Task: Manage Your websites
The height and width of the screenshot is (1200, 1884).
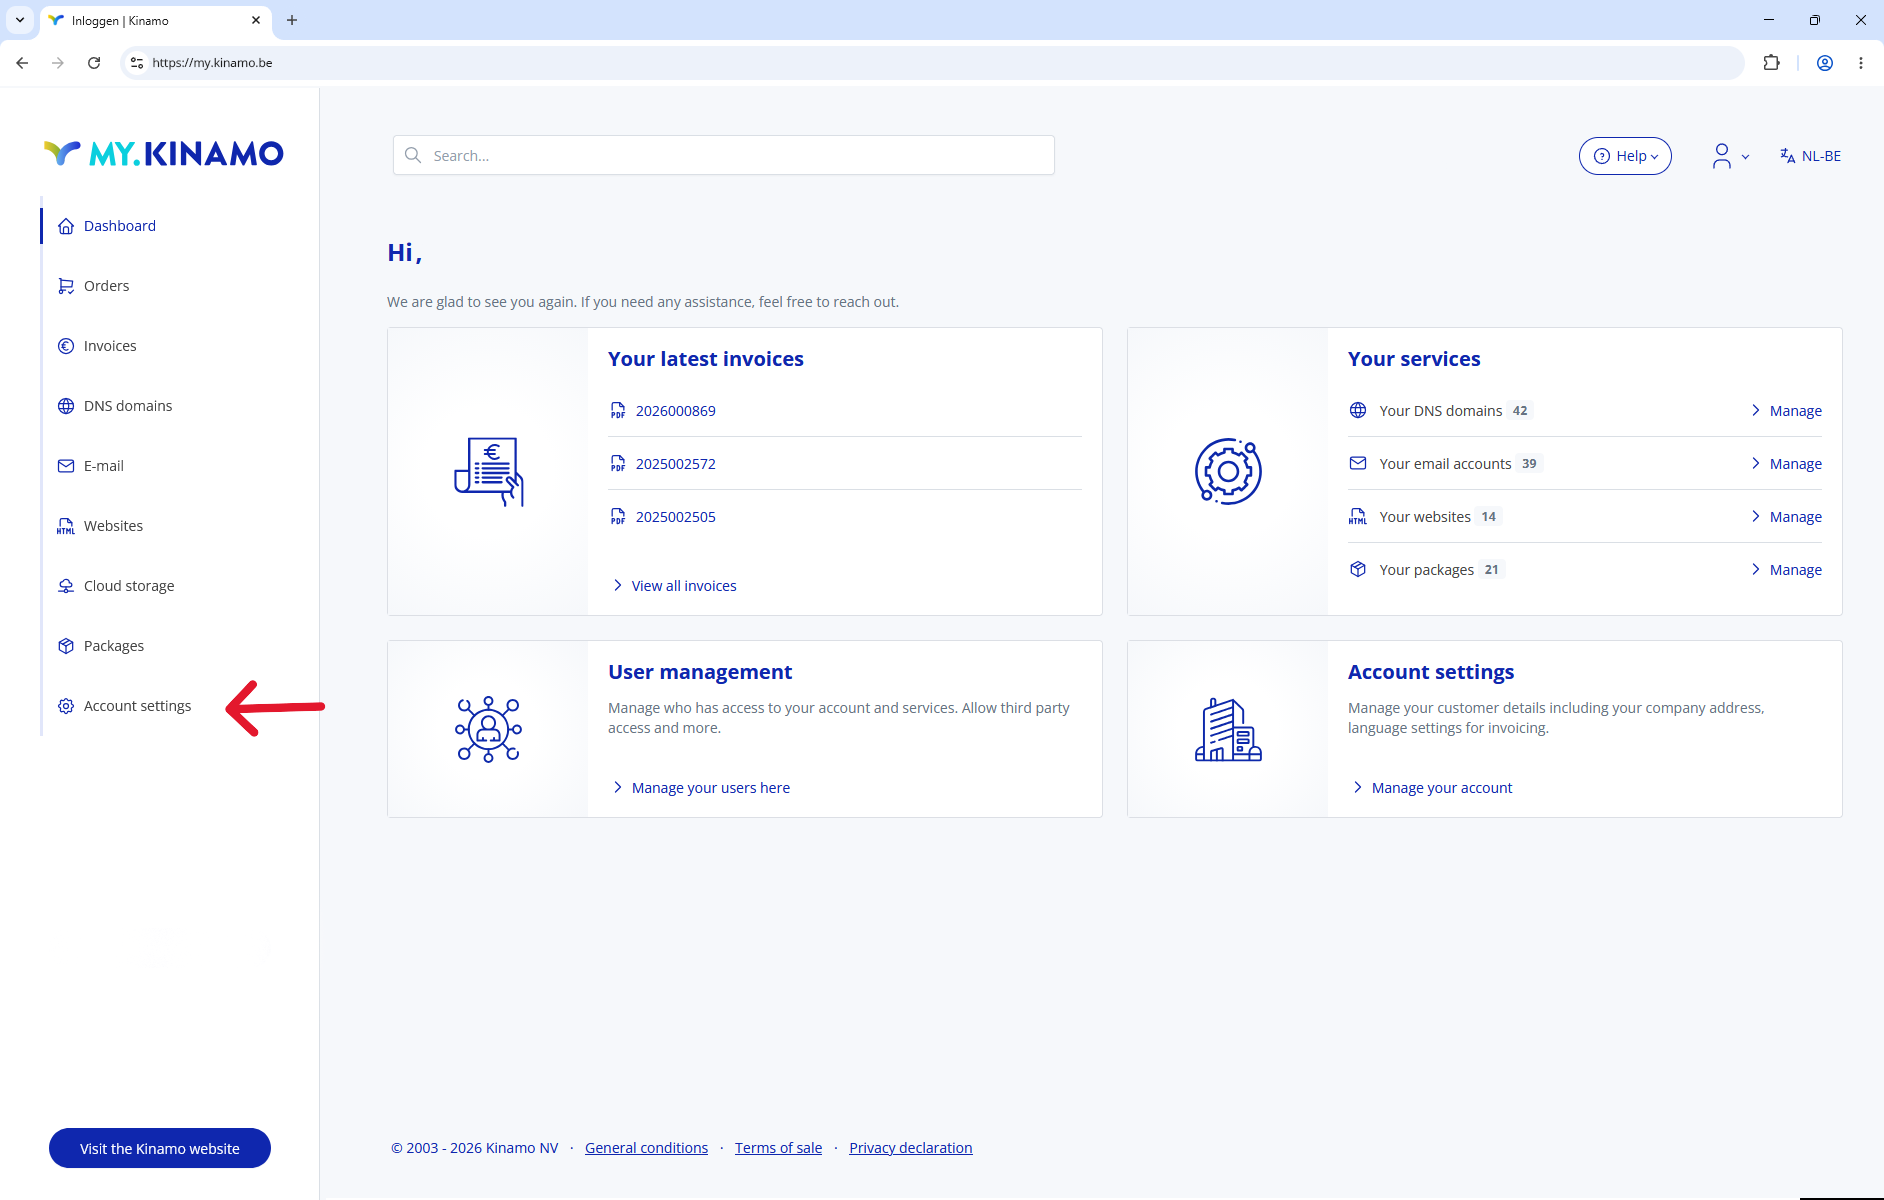Action: point(1786,517)
